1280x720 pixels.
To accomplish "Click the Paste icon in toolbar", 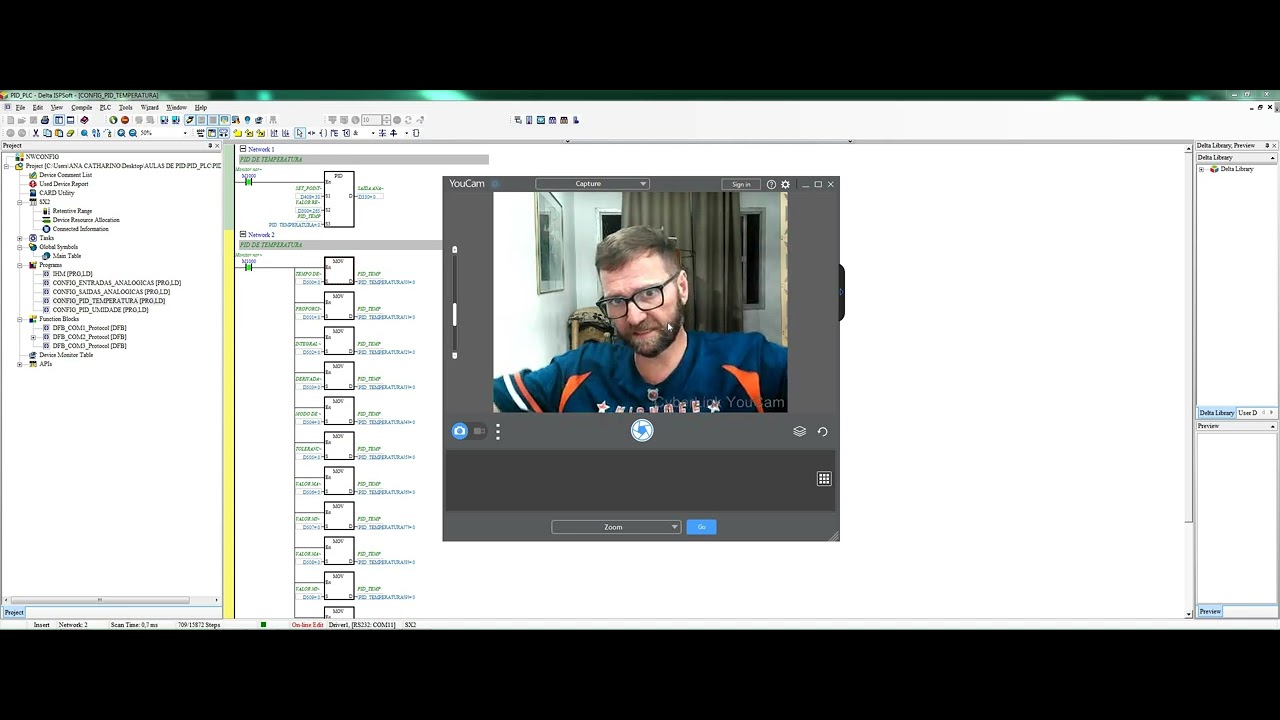I will click(59, 133).
